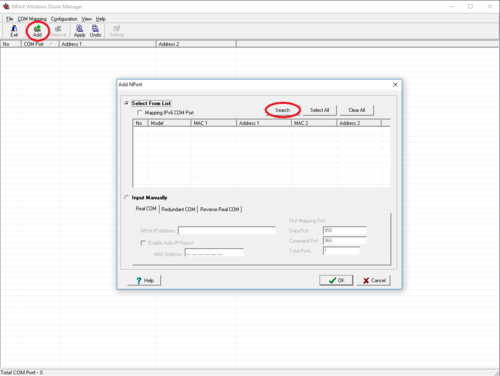The height and width of the screenshot is (376, 500).
Task: Sort by MAC 1 column header
Action: coord(214,123)
